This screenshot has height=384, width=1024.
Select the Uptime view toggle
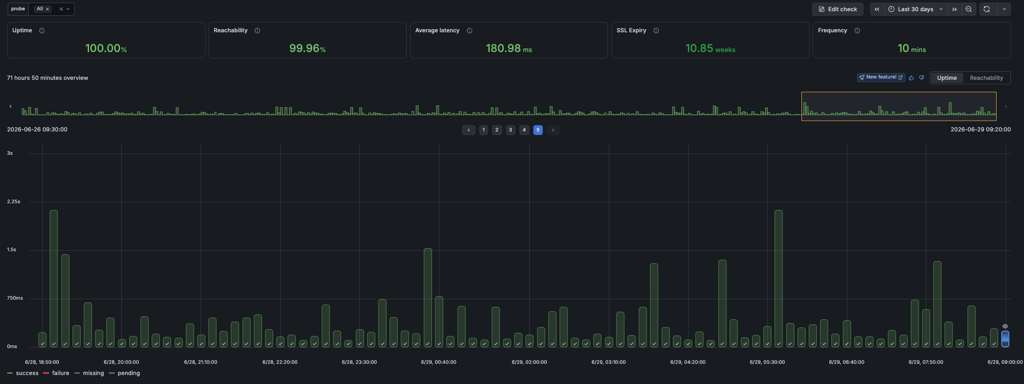click(x=947, y=78)
